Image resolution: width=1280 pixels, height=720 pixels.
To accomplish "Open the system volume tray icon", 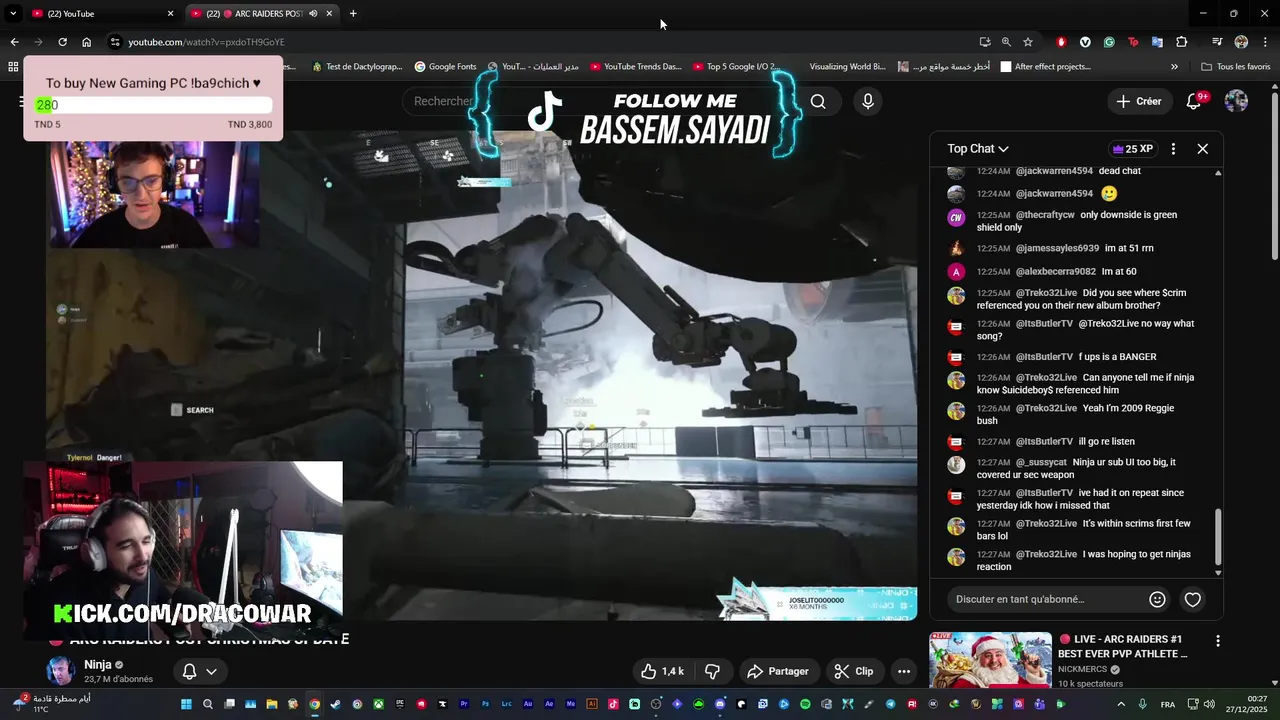I will point(1209,704).
